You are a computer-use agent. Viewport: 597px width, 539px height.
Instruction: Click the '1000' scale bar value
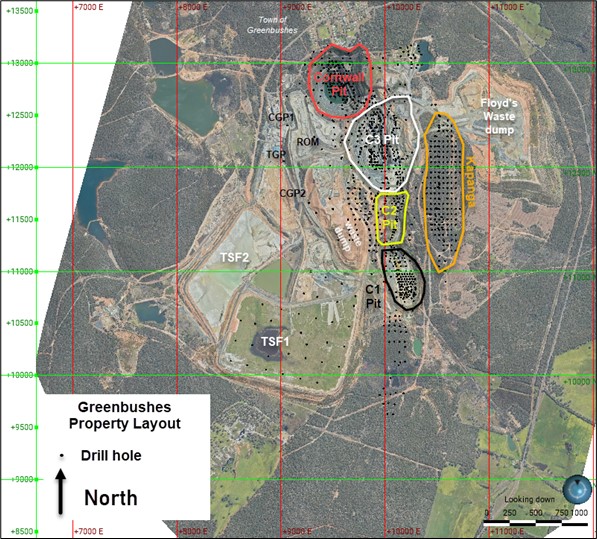point(579,513)
